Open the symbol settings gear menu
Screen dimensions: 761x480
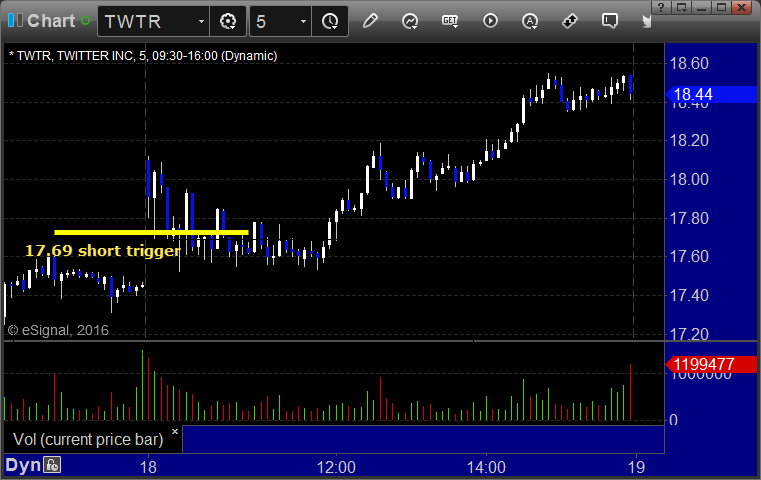pyautogui.click(x=228, y=21)
